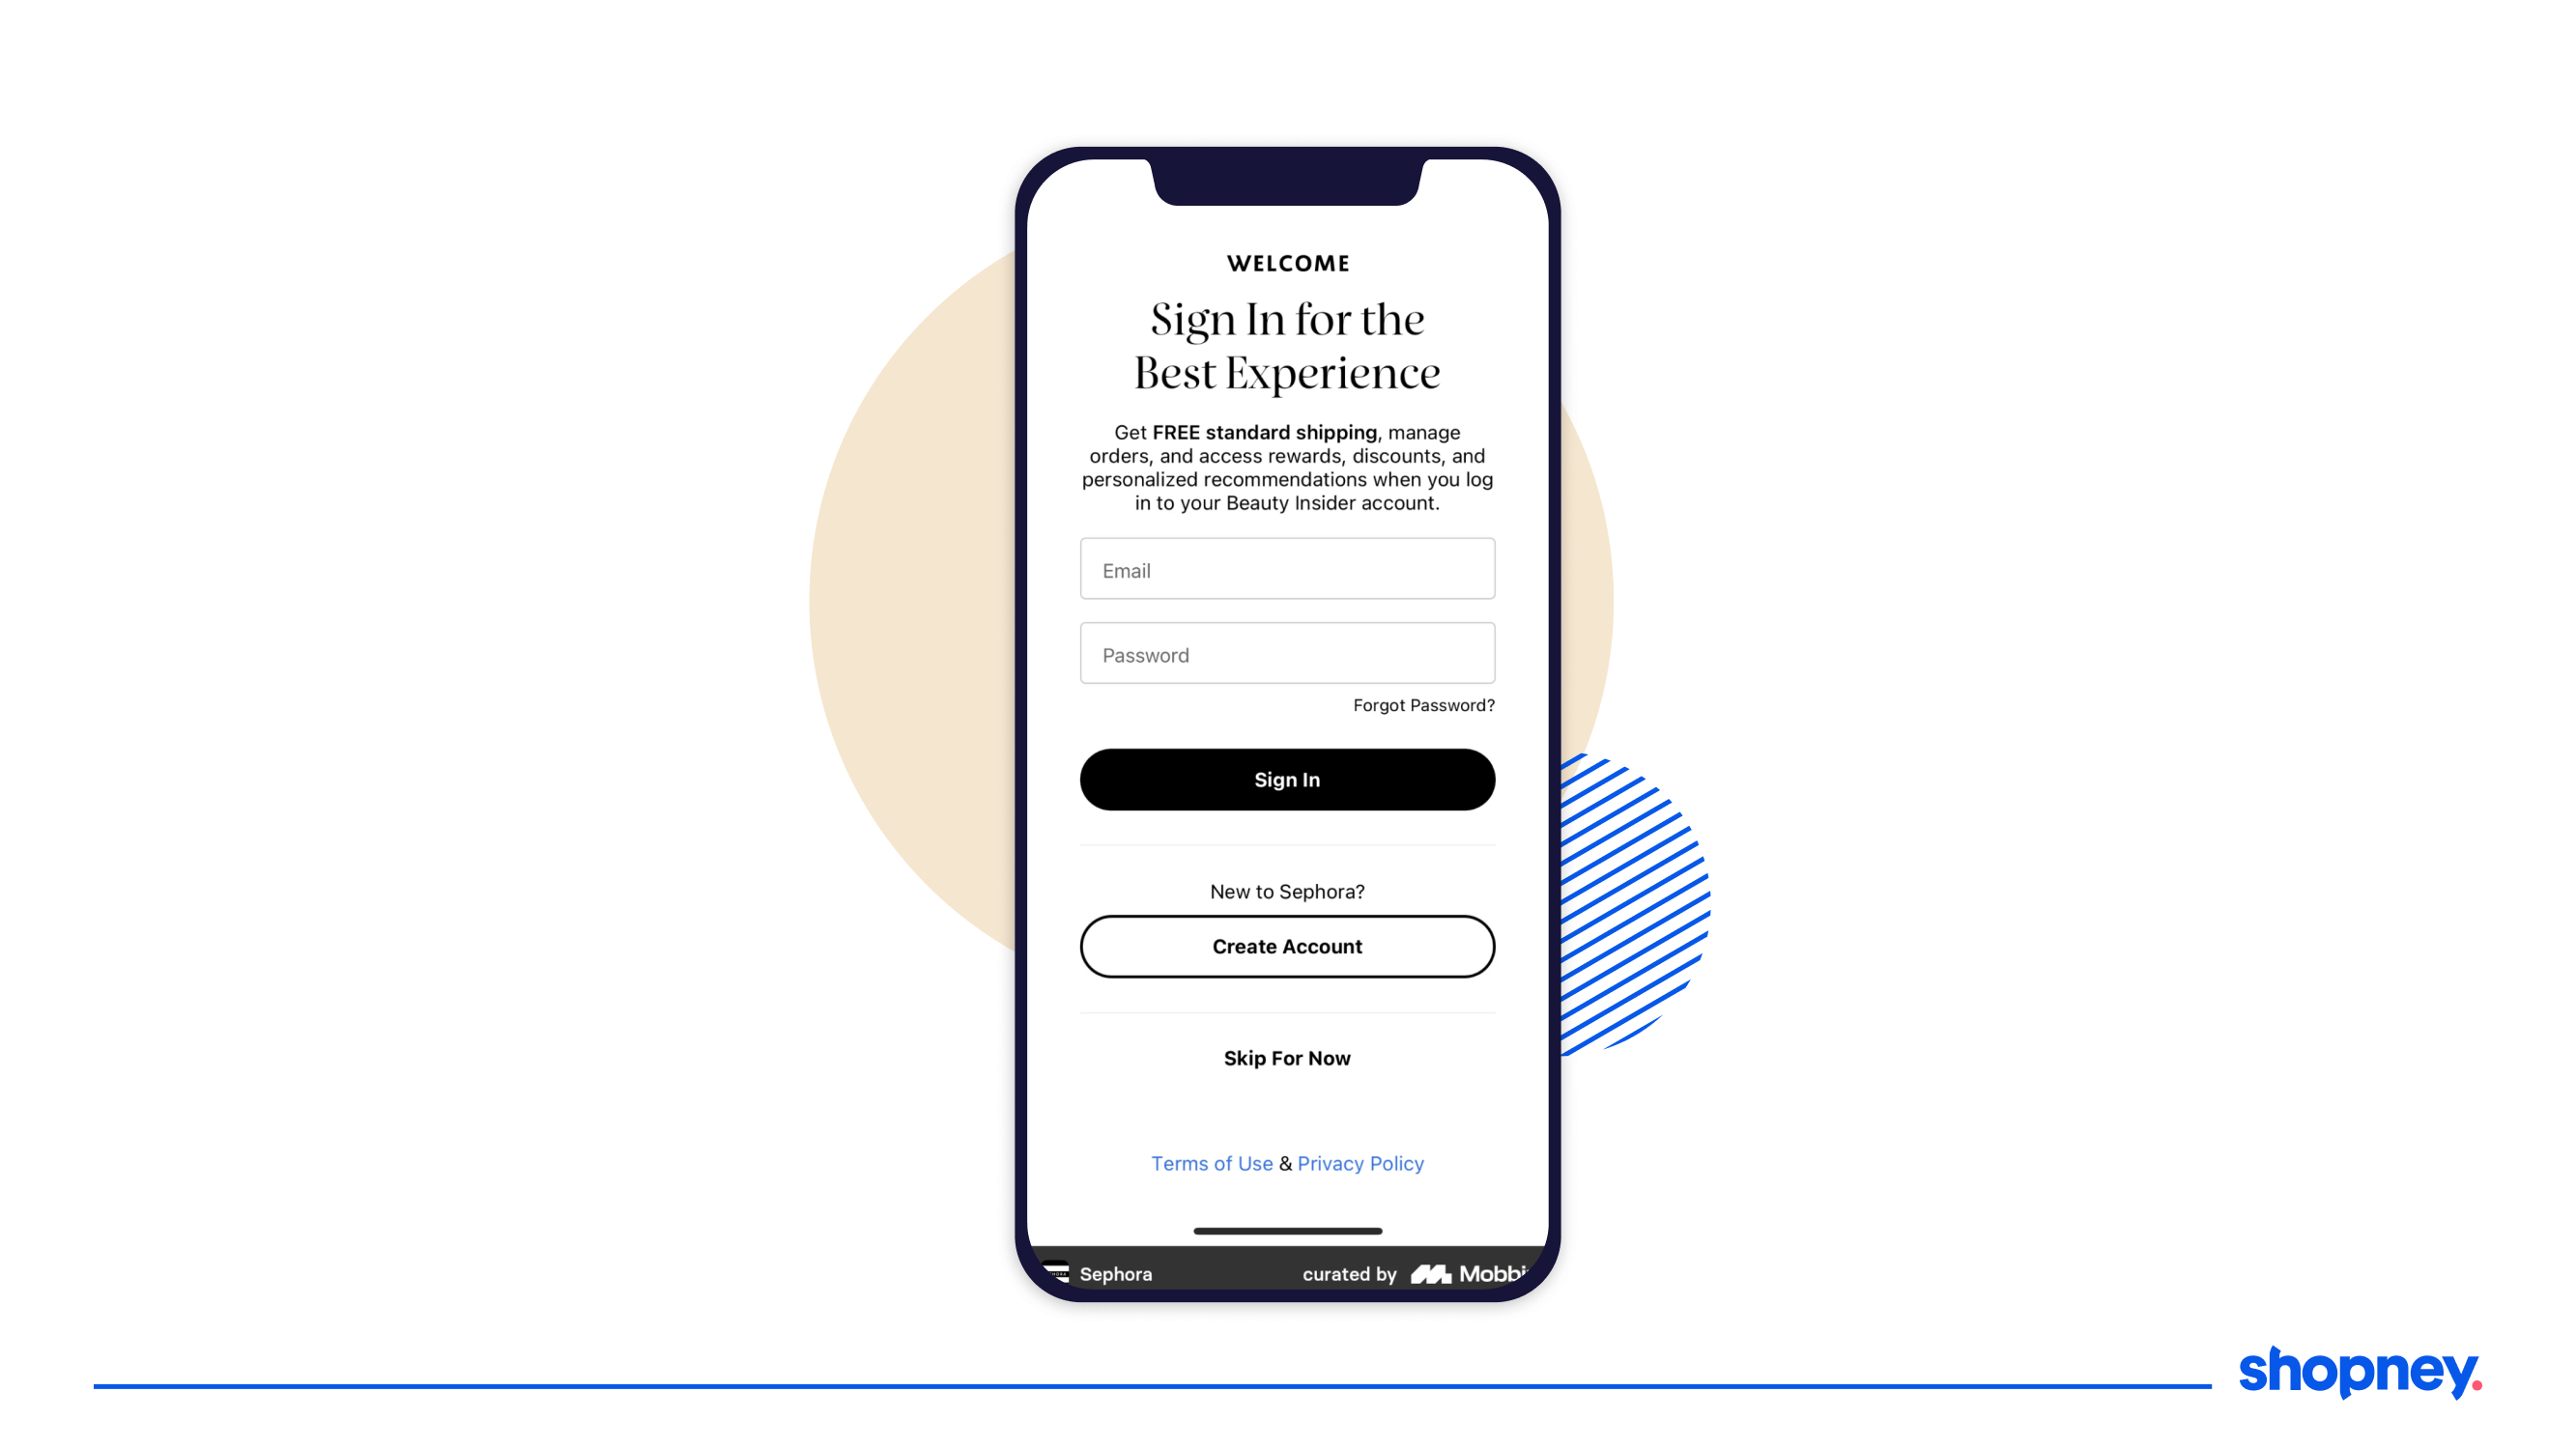2576x1449 pixels.
Task: Click the Create Account button
Action: (1288, 945)
